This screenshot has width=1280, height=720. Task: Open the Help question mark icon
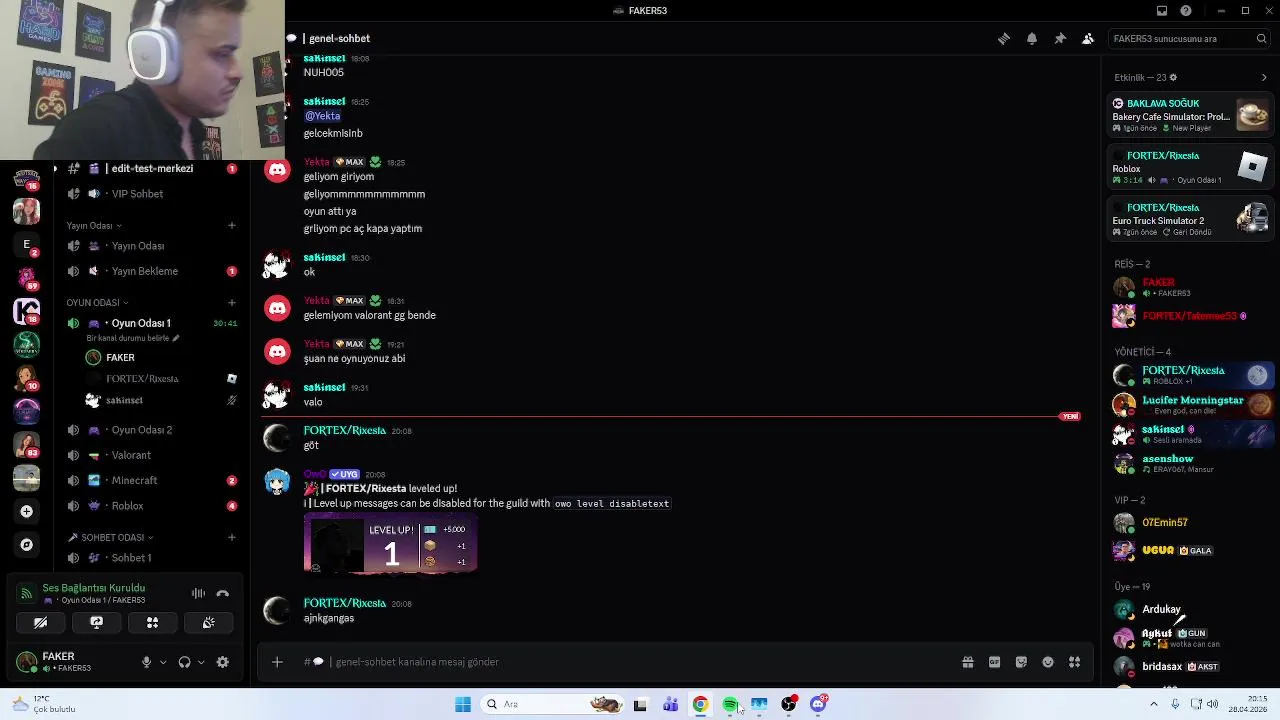coord(1186,11)
